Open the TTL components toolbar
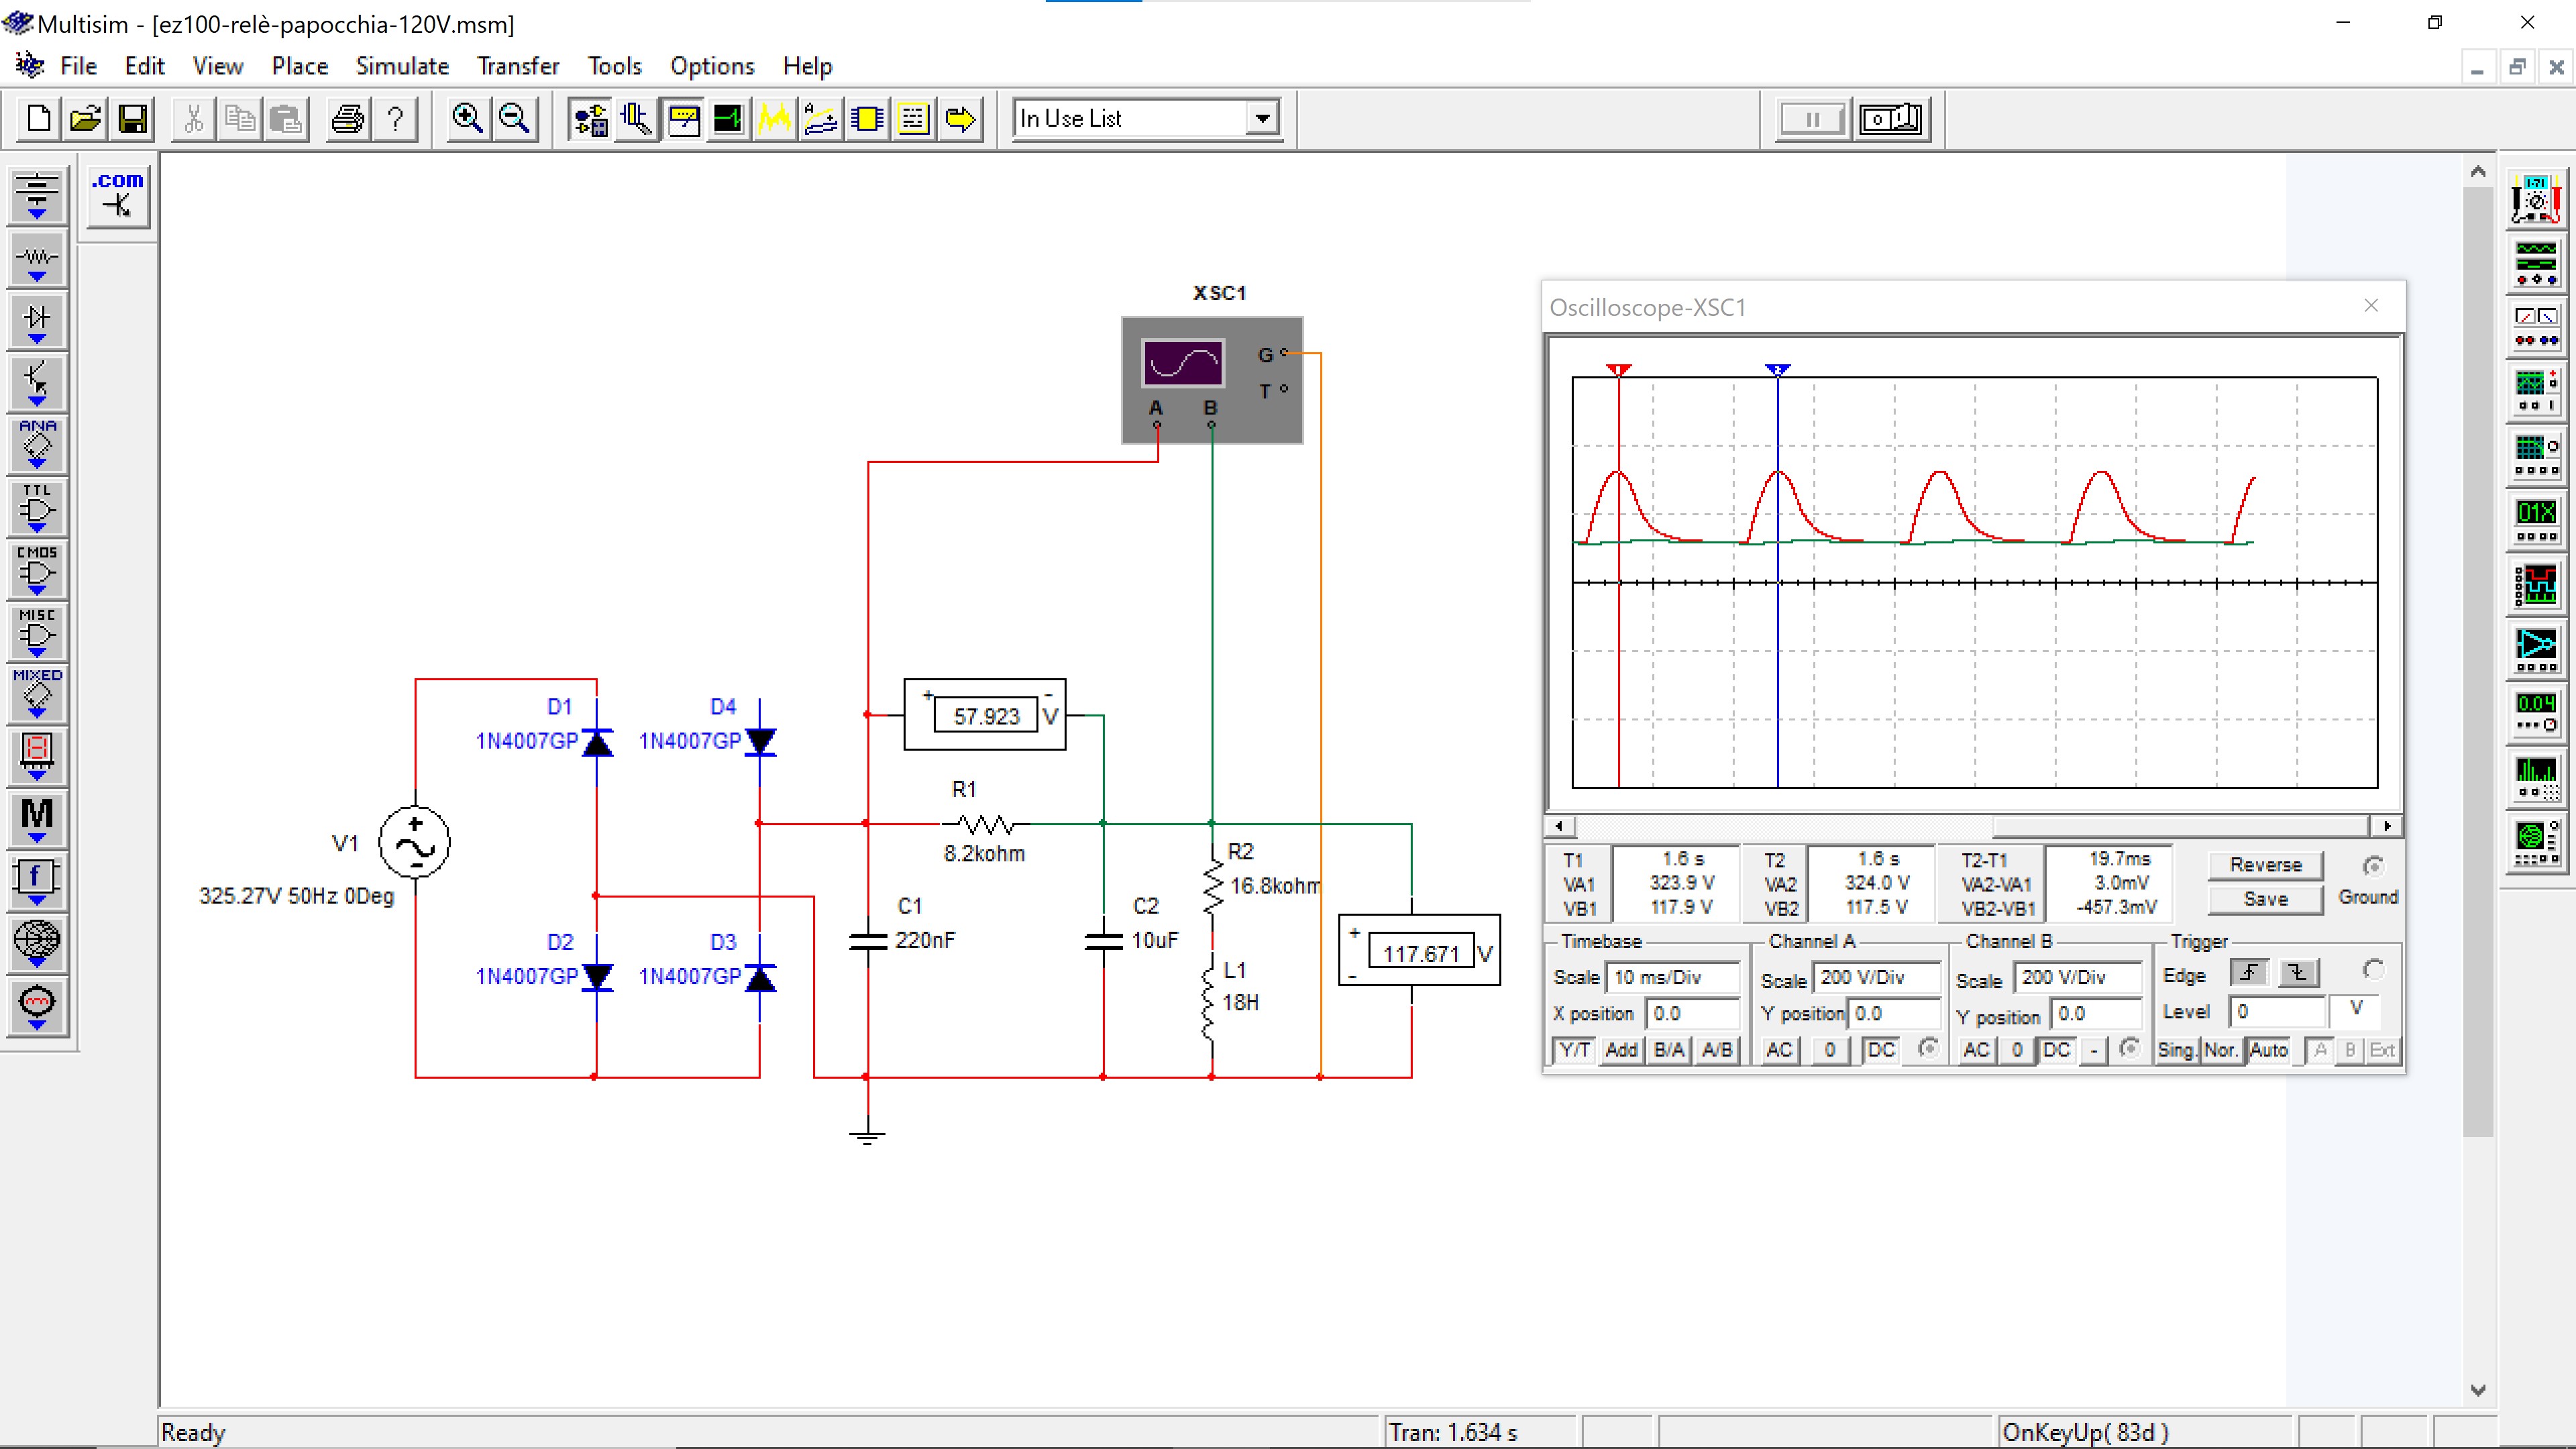2576x1449 pixels. pos(37,507)
